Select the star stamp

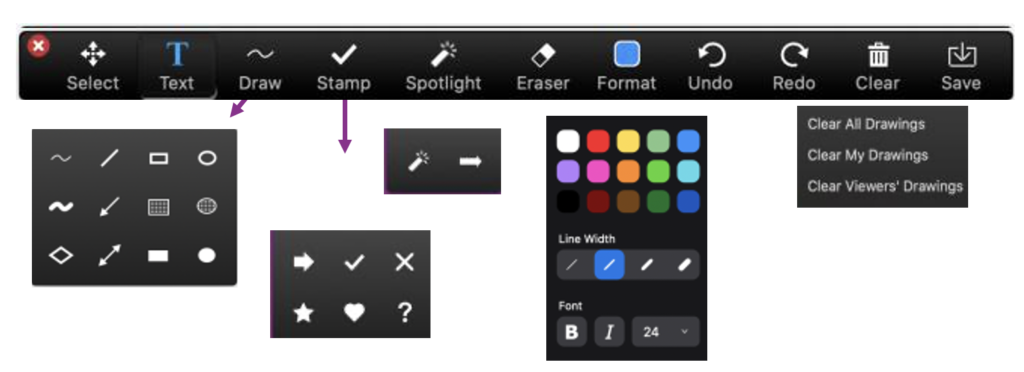coord(303,313)
